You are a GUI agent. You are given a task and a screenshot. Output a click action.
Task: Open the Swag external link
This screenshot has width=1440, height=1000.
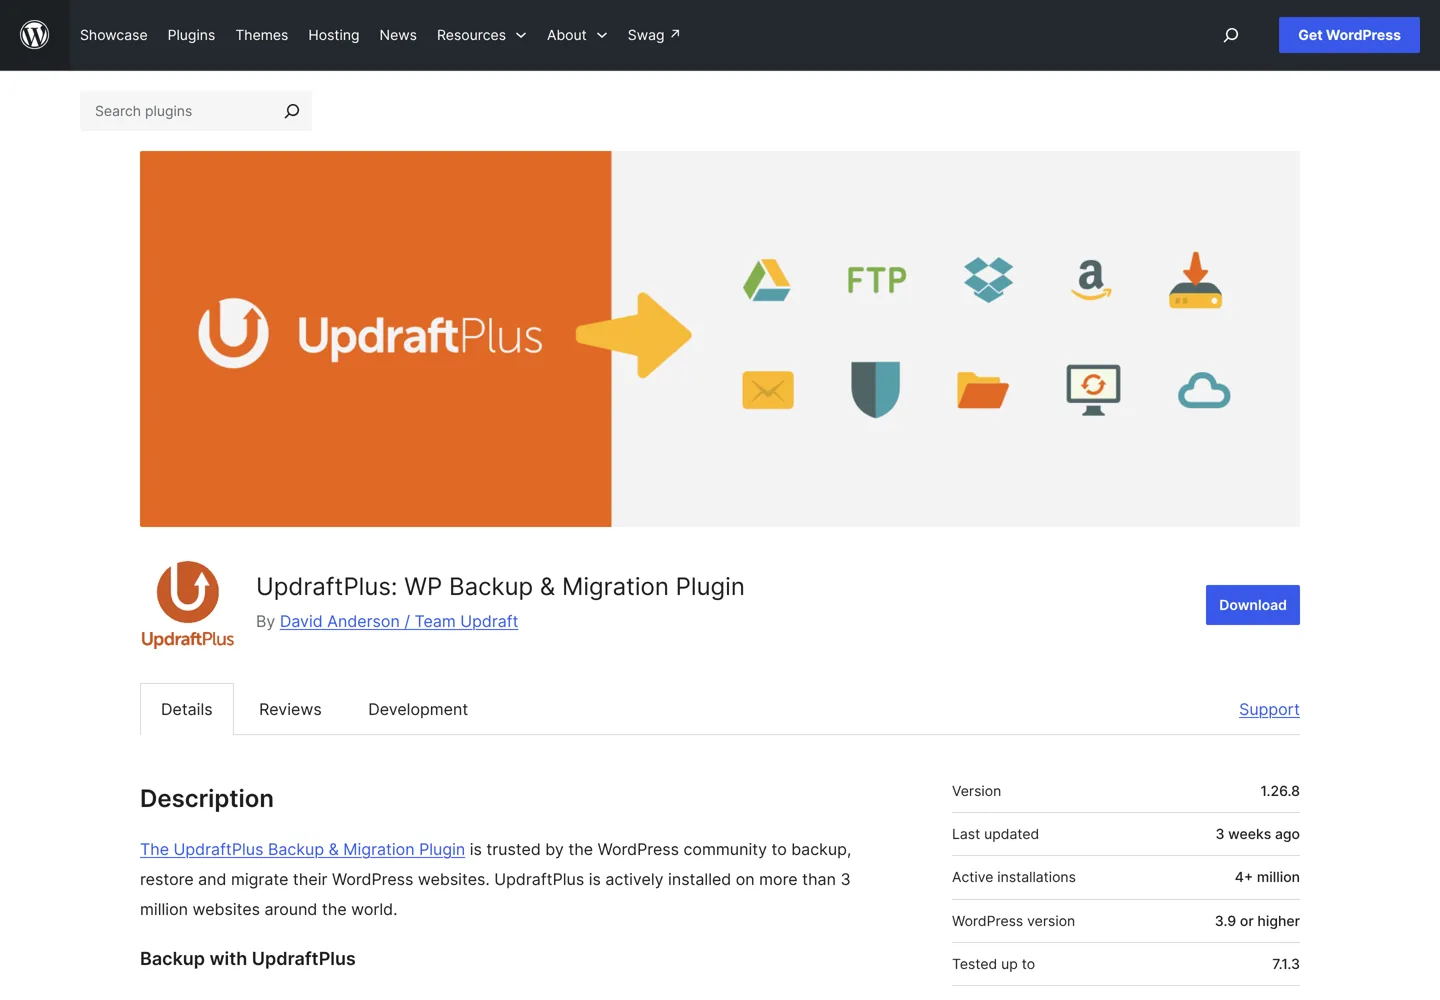(x=654, y=35)
